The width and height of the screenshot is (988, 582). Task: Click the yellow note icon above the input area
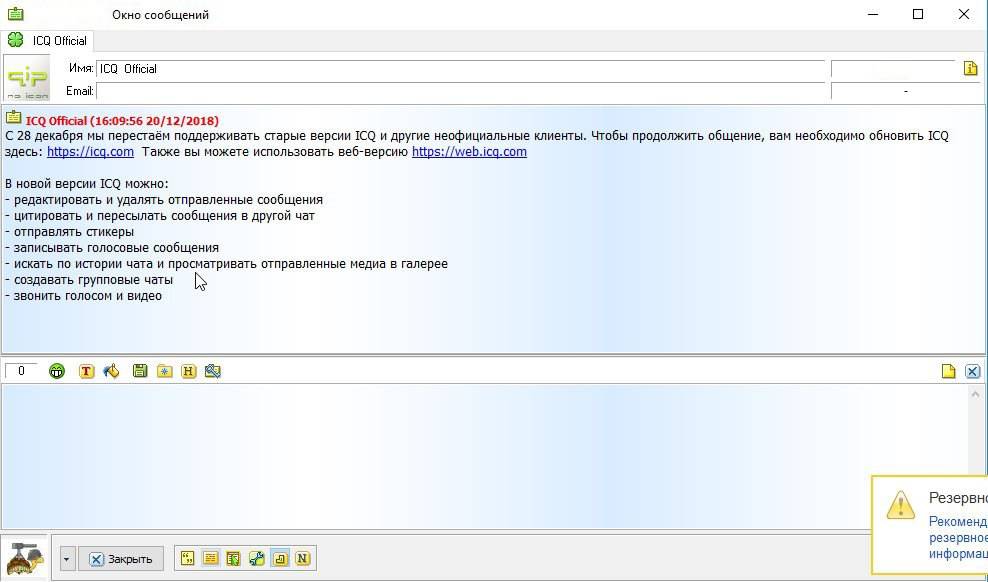point(948,371)
